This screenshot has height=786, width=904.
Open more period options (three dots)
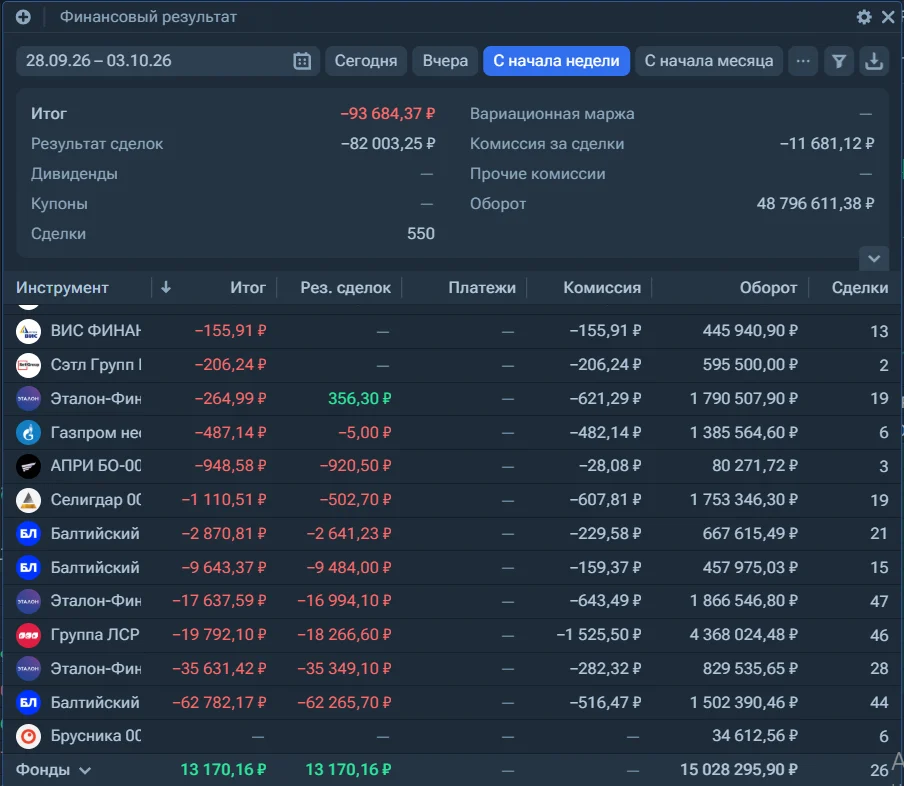(x=803, y=61)
